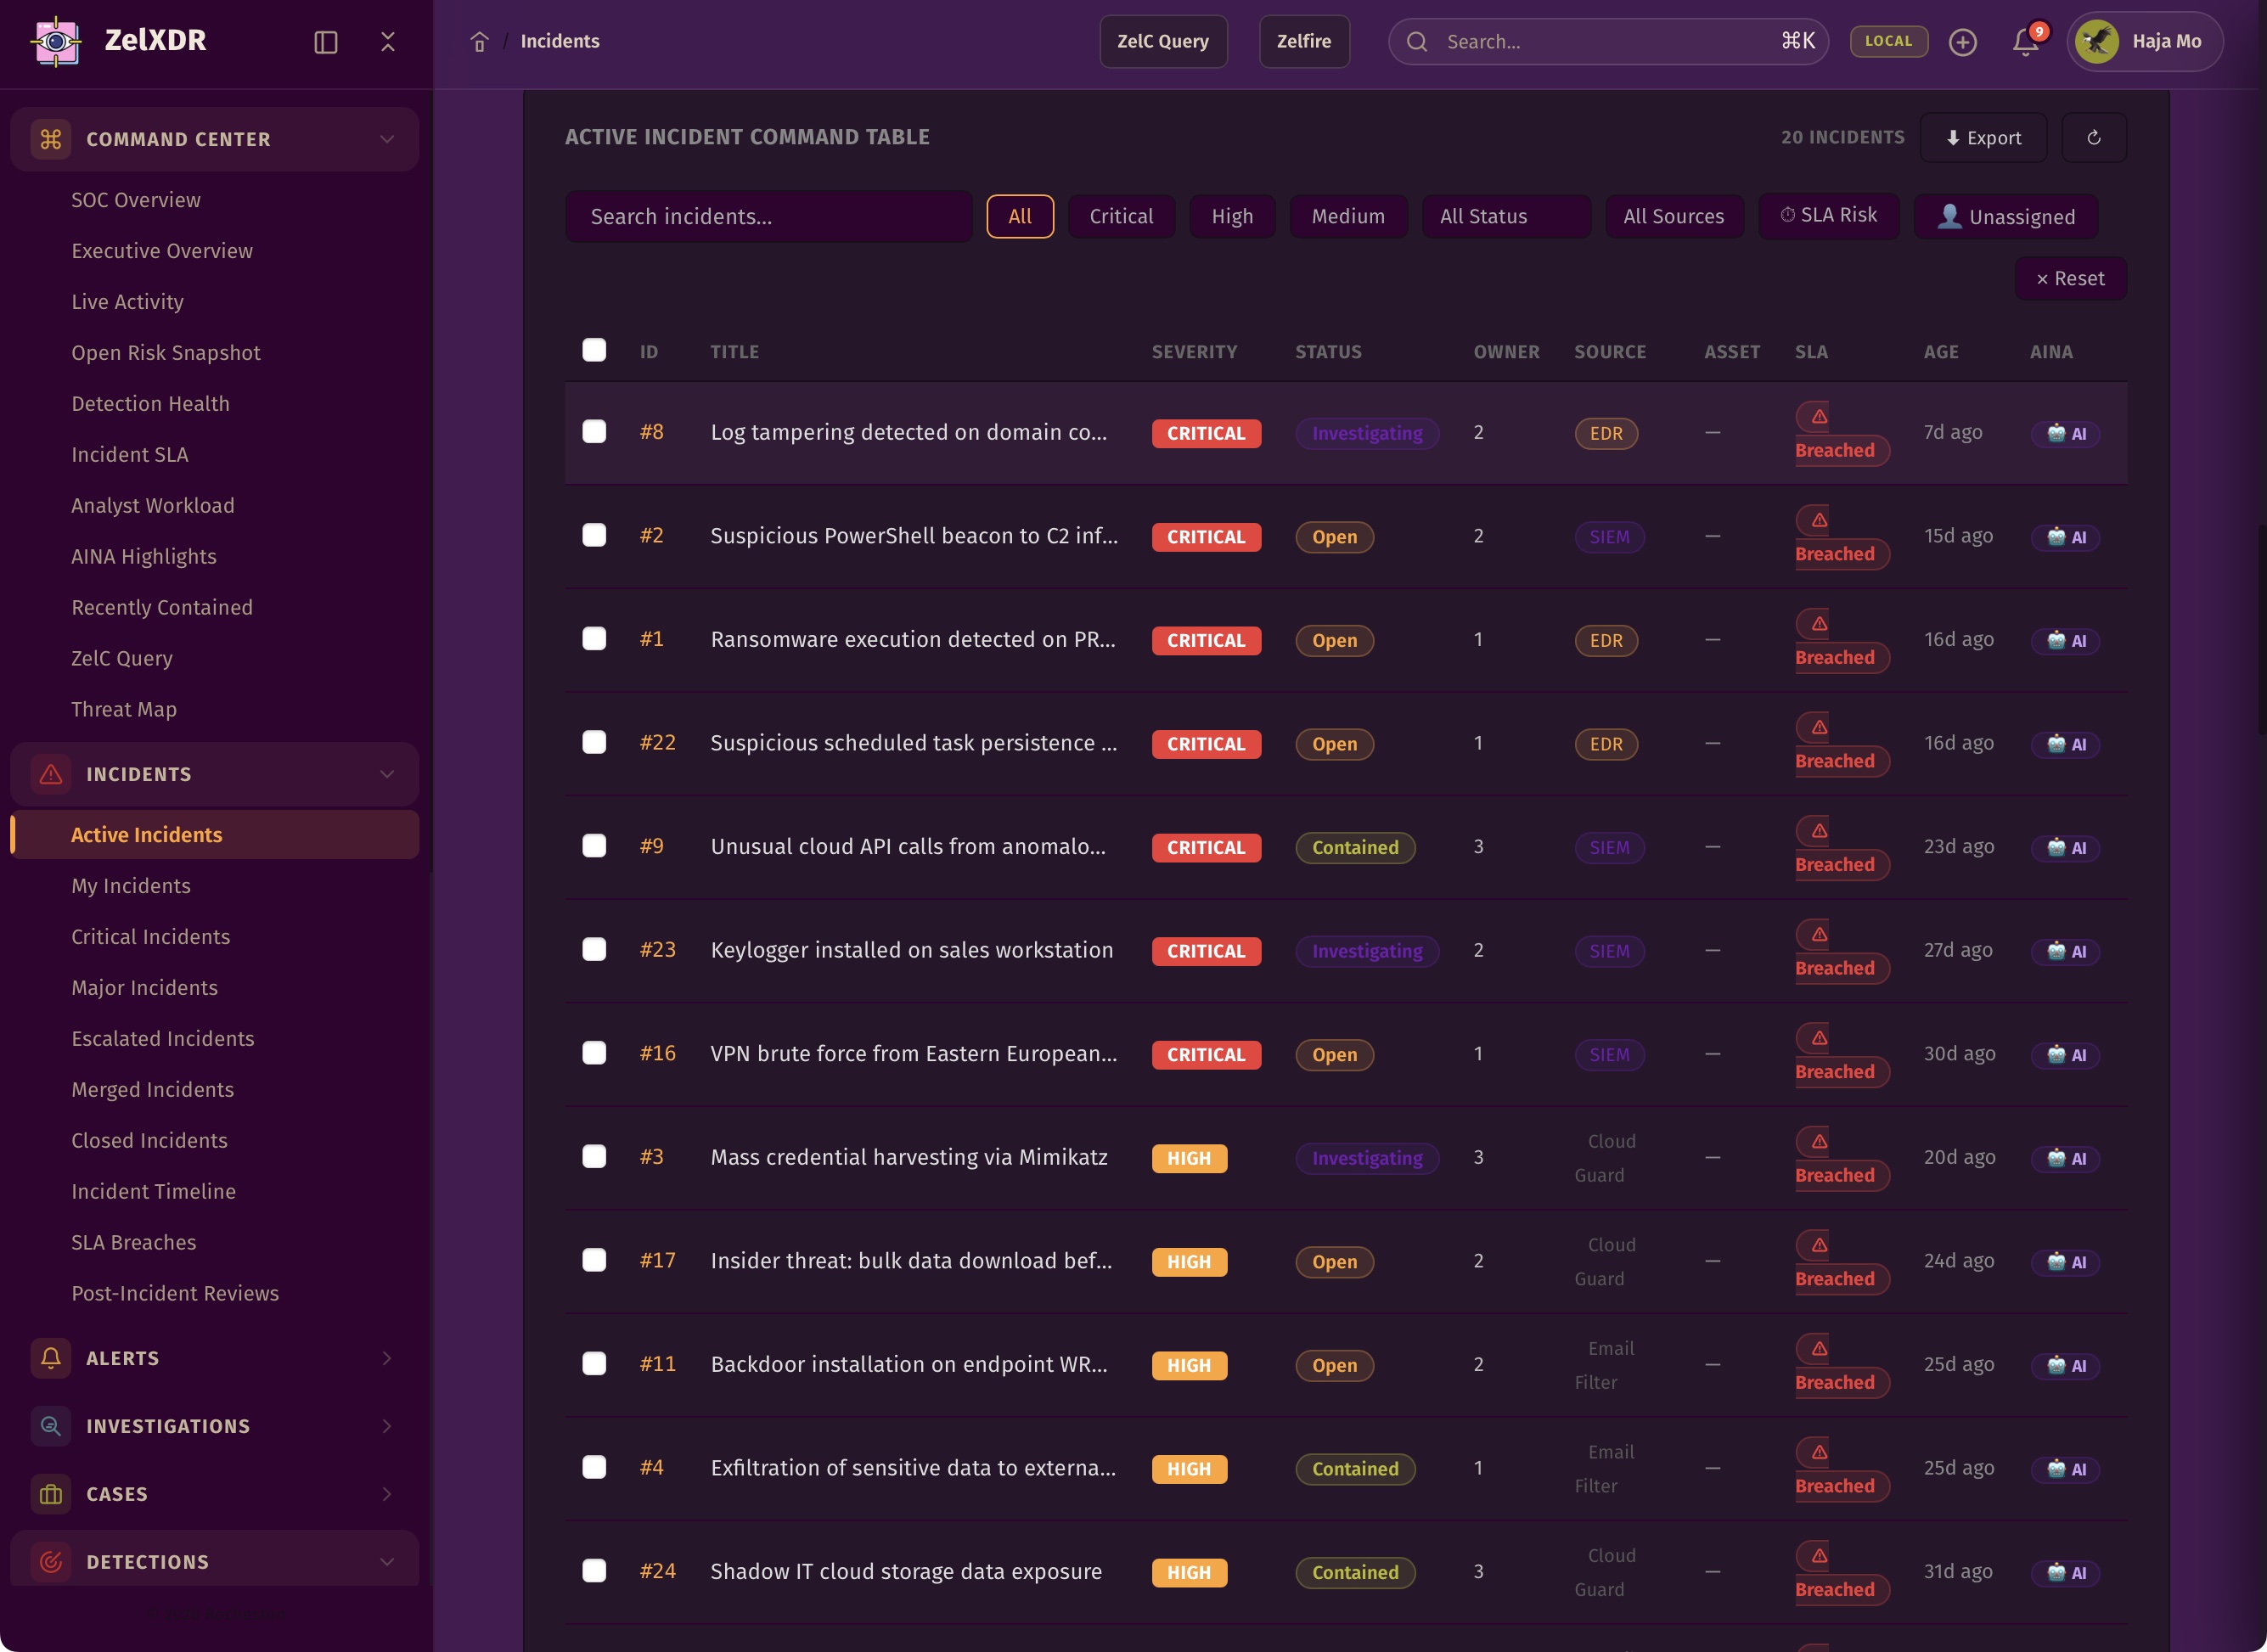Click the sidebar panel toggle icon
This screenshot has width=2267, height=1652.
(x=326, y=42)
